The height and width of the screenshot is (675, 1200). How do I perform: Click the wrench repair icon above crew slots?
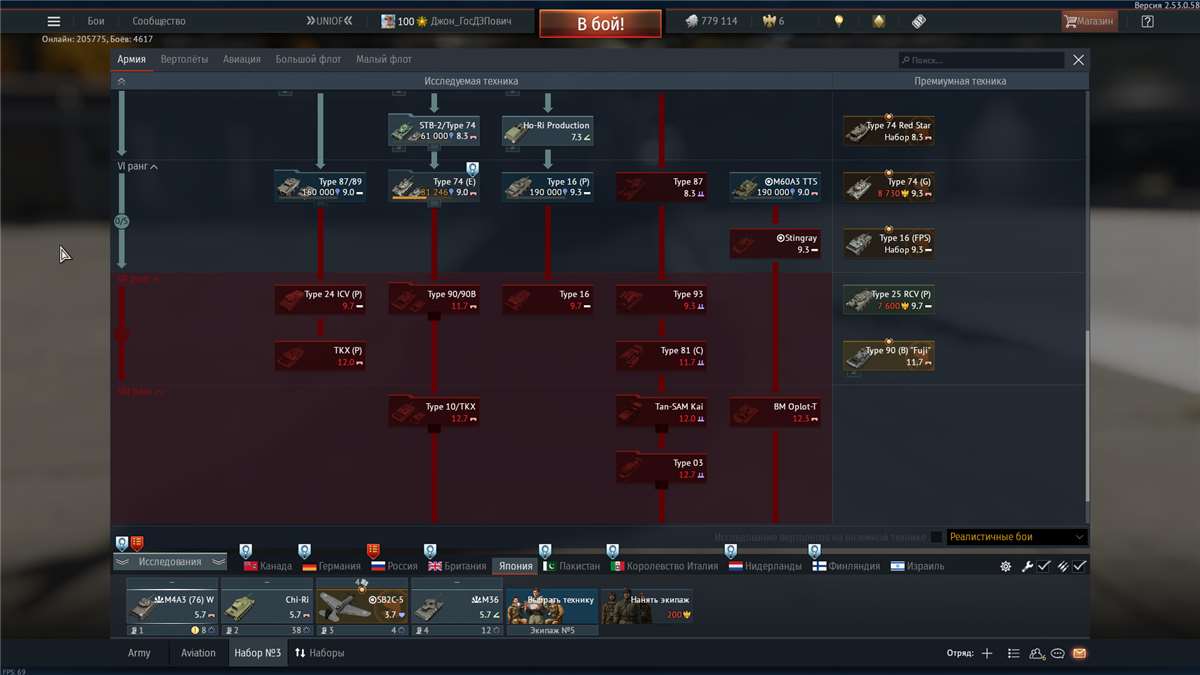[x=1027, y=566]
